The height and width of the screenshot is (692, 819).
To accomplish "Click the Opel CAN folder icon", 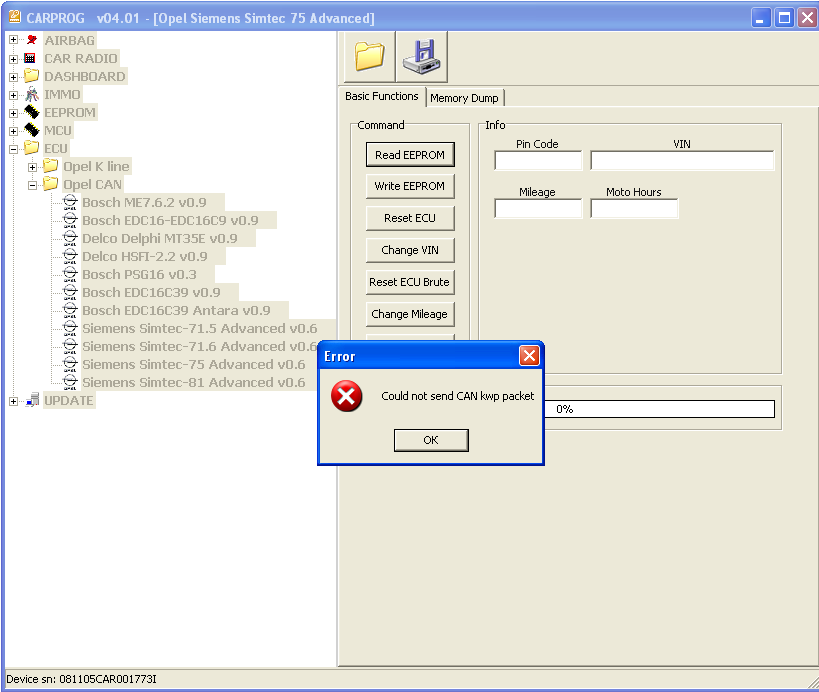I will [x=51, y=184].
